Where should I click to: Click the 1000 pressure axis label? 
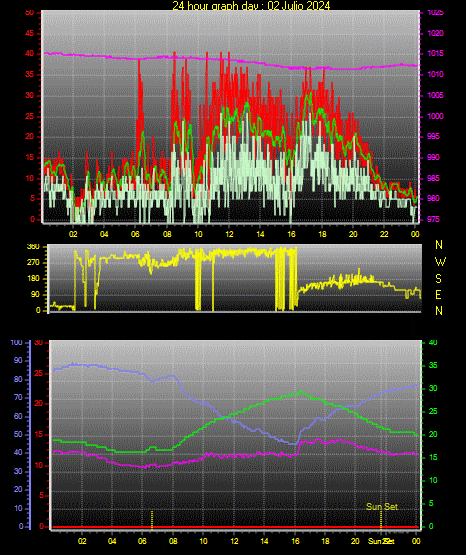[x=436, y=116]
